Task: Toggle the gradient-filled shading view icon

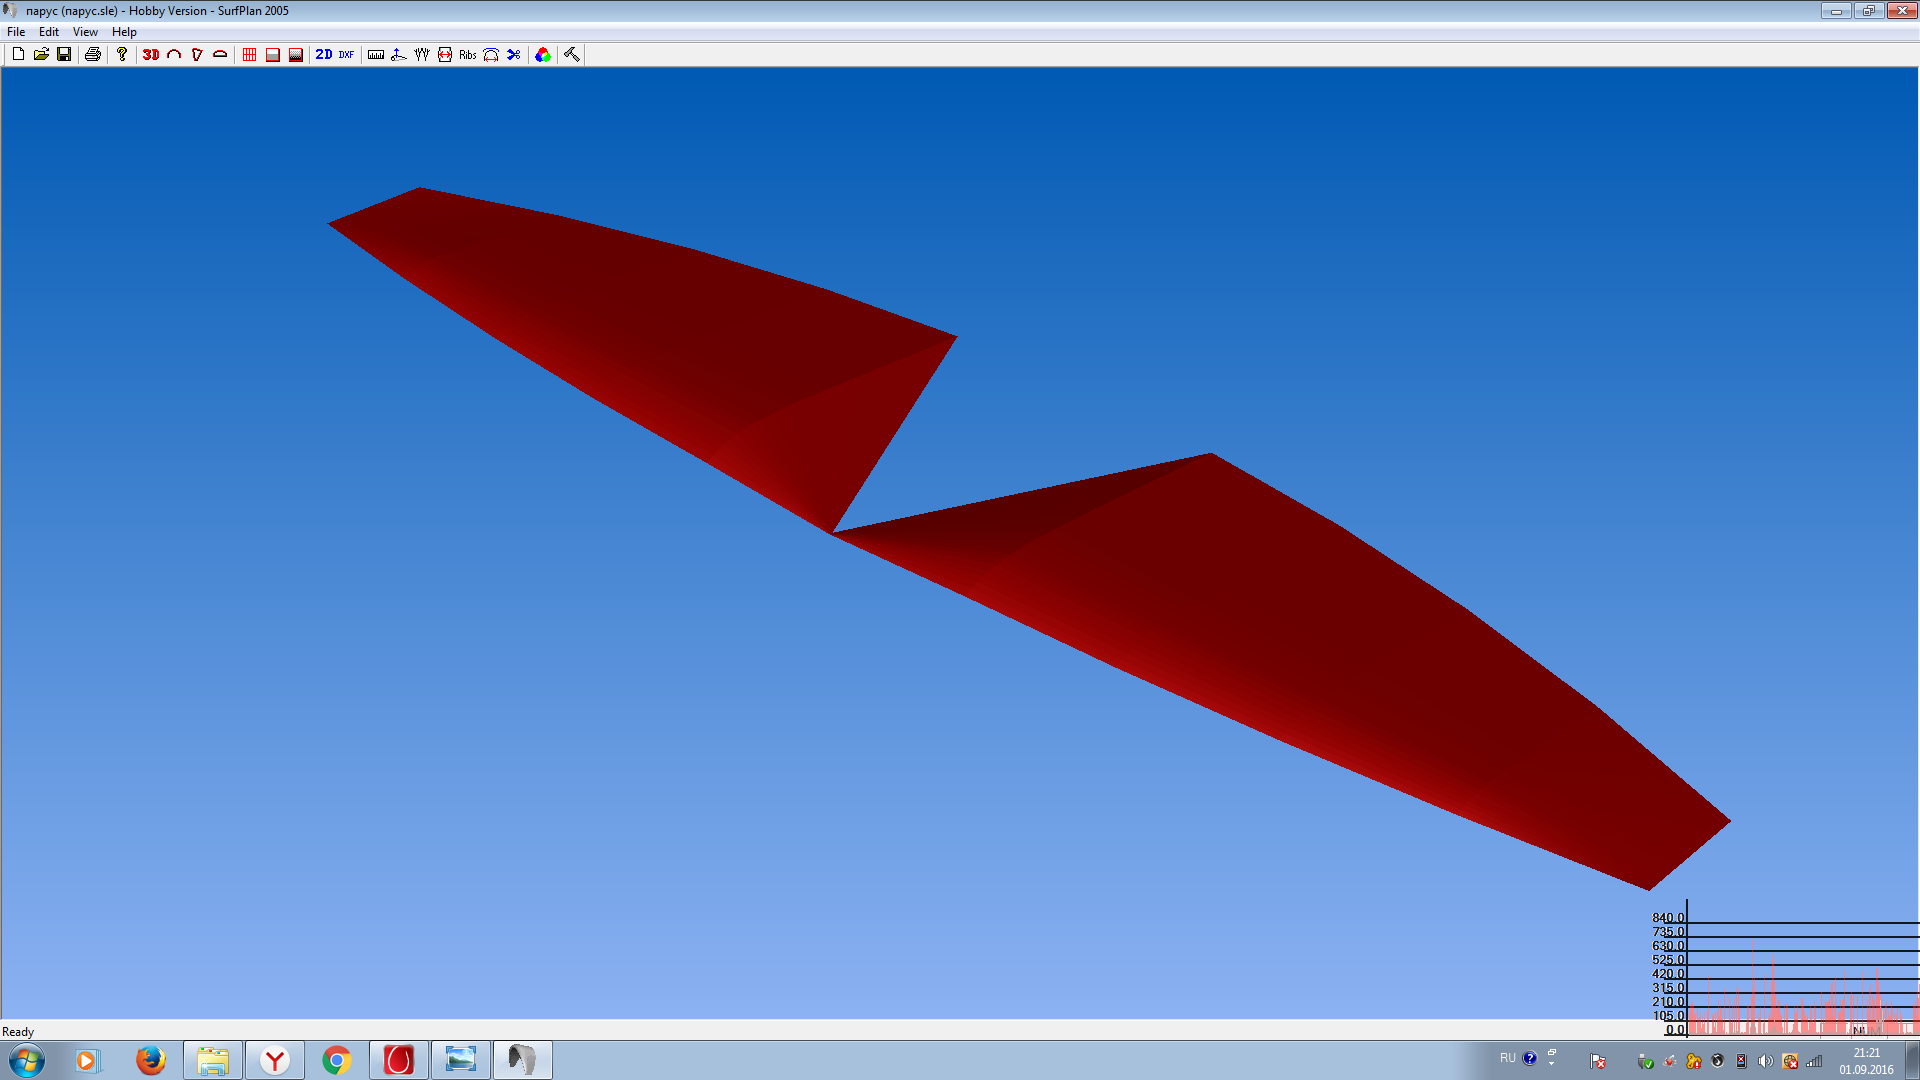Action: 296,54
